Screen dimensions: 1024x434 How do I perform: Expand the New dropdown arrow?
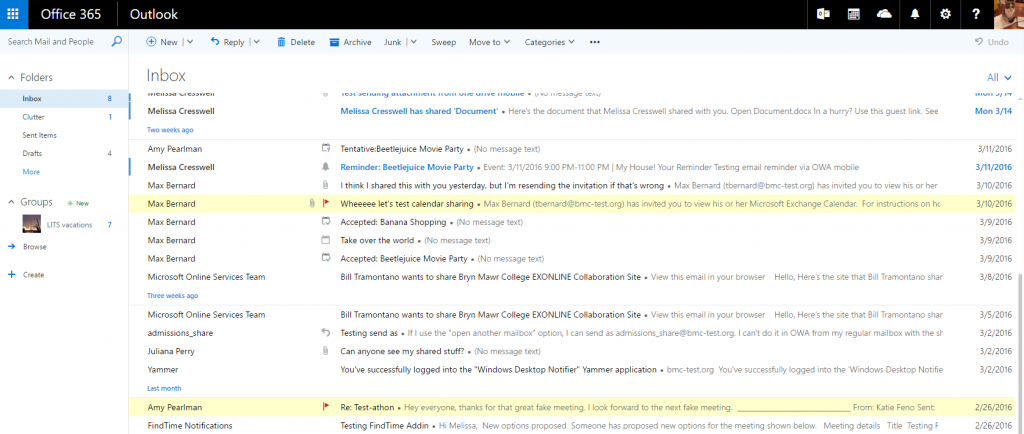click(x=190, y=42)
